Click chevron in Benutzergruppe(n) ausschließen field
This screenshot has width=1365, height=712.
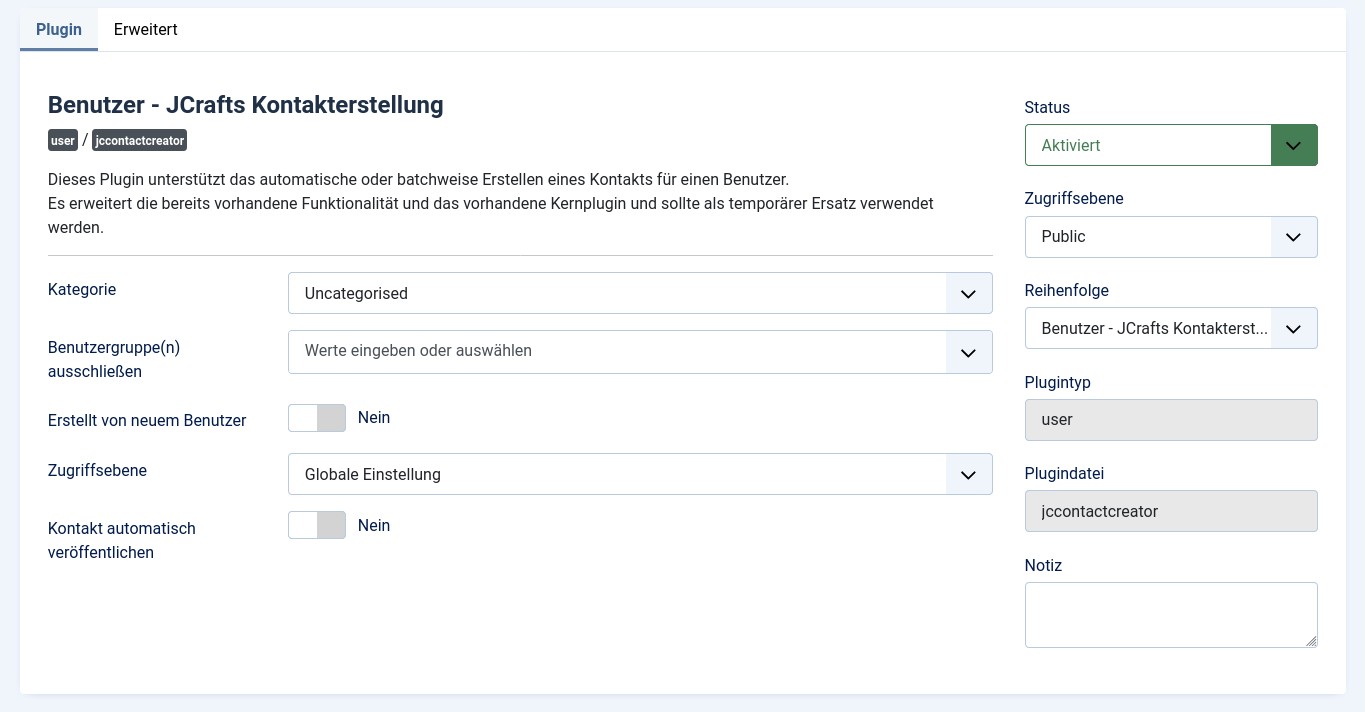[x=968, y=352]
